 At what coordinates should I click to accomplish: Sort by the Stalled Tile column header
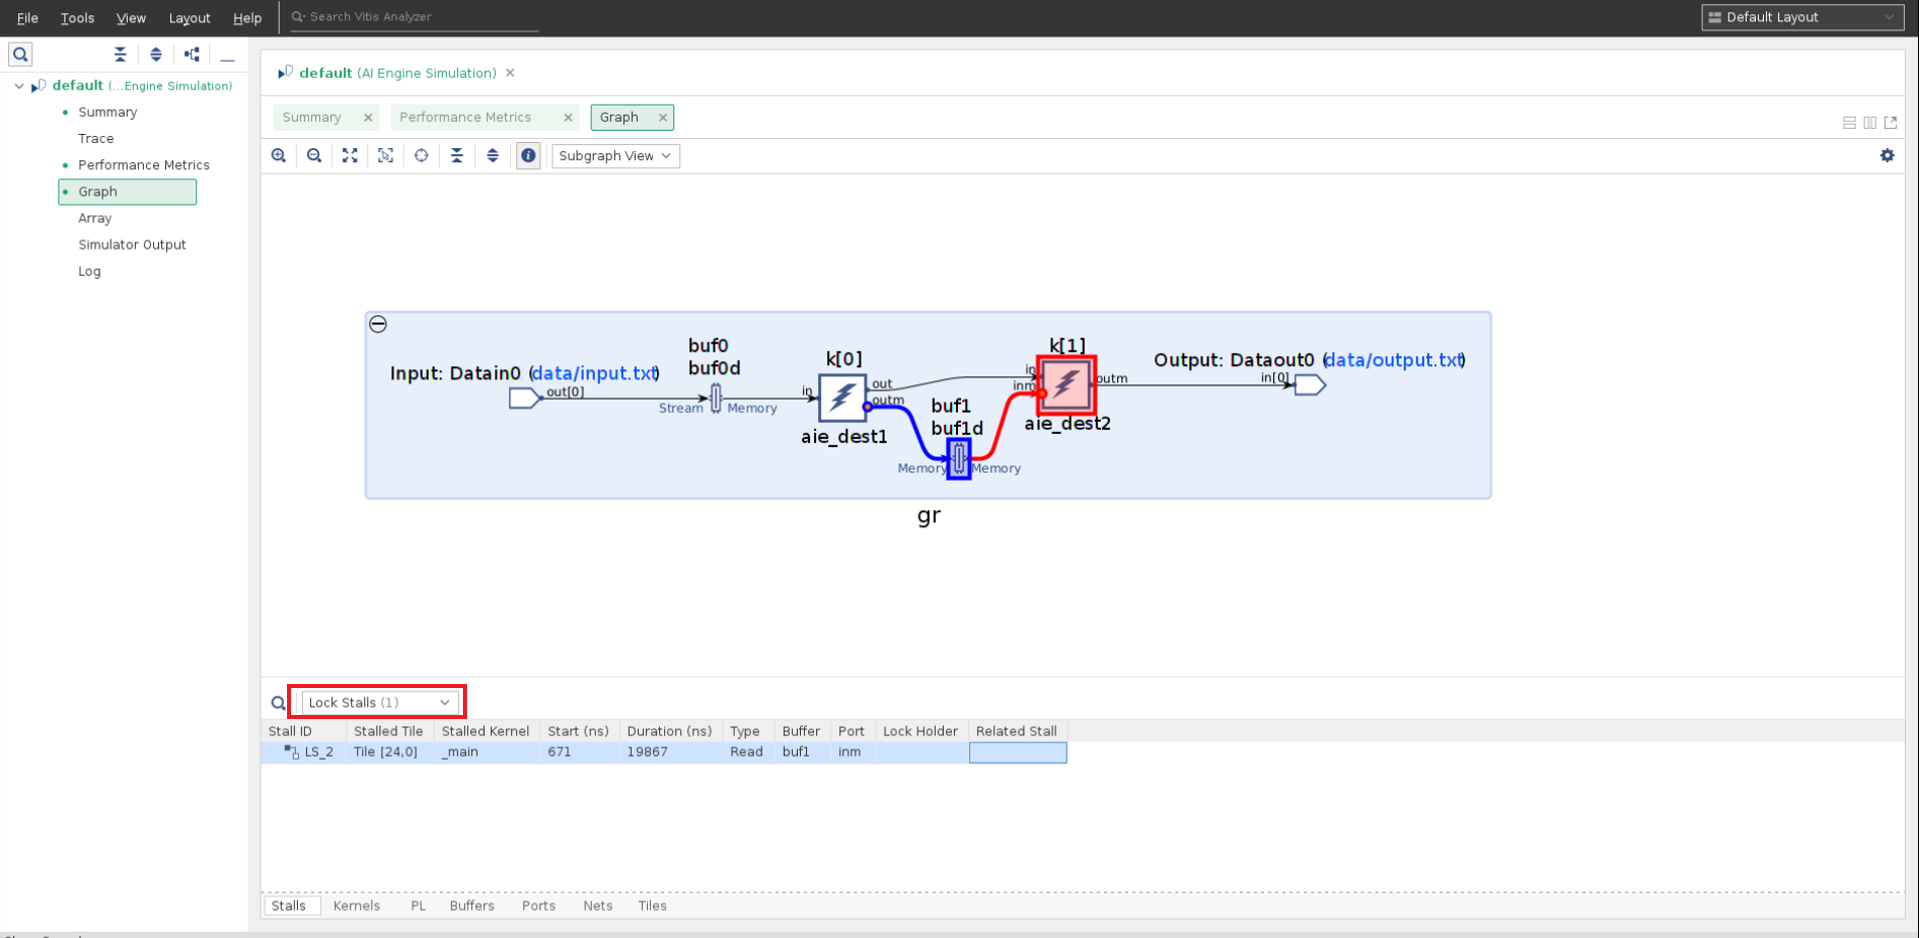[388, 731]
